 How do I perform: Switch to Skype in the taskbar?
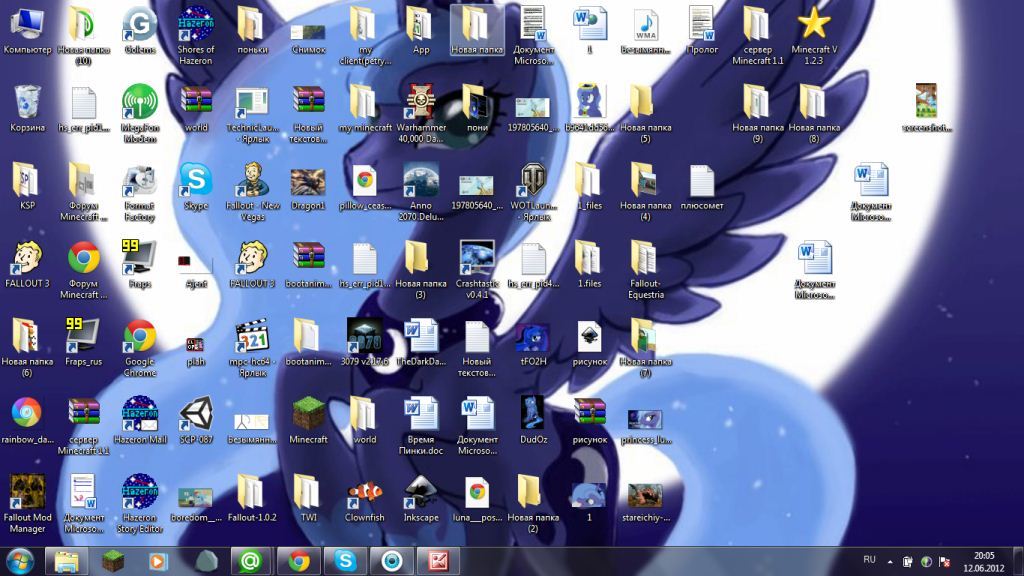click(x=344, y=560)
